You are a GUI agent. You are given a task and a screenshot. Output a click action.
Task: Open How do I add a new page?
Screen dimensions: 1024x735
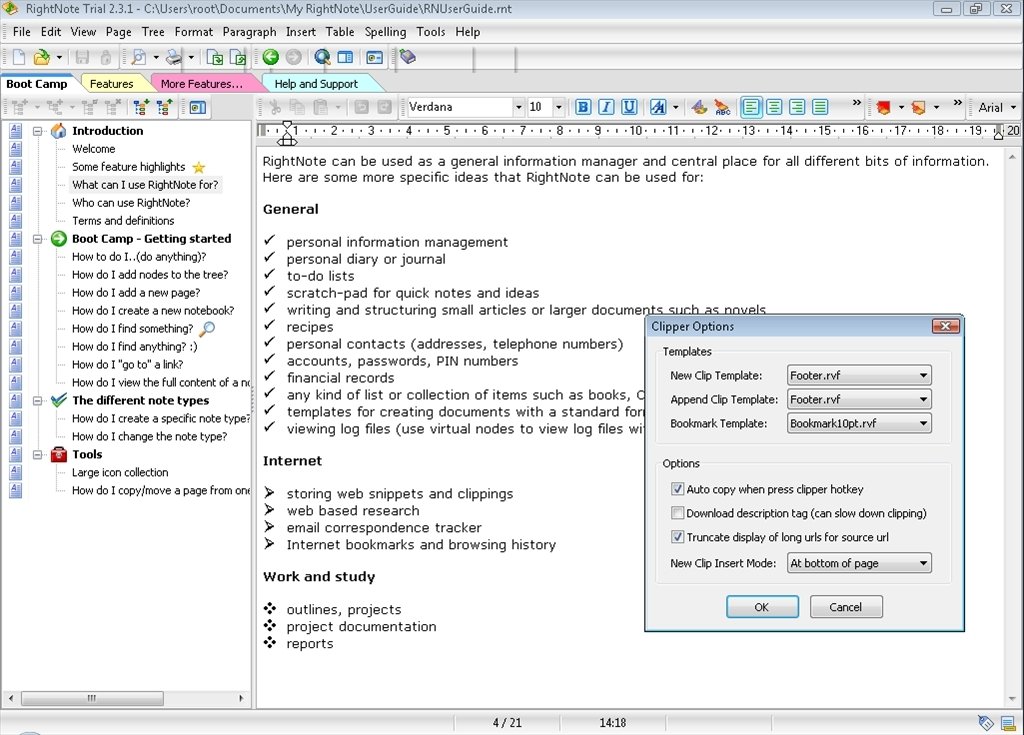[x=136, y=293]
